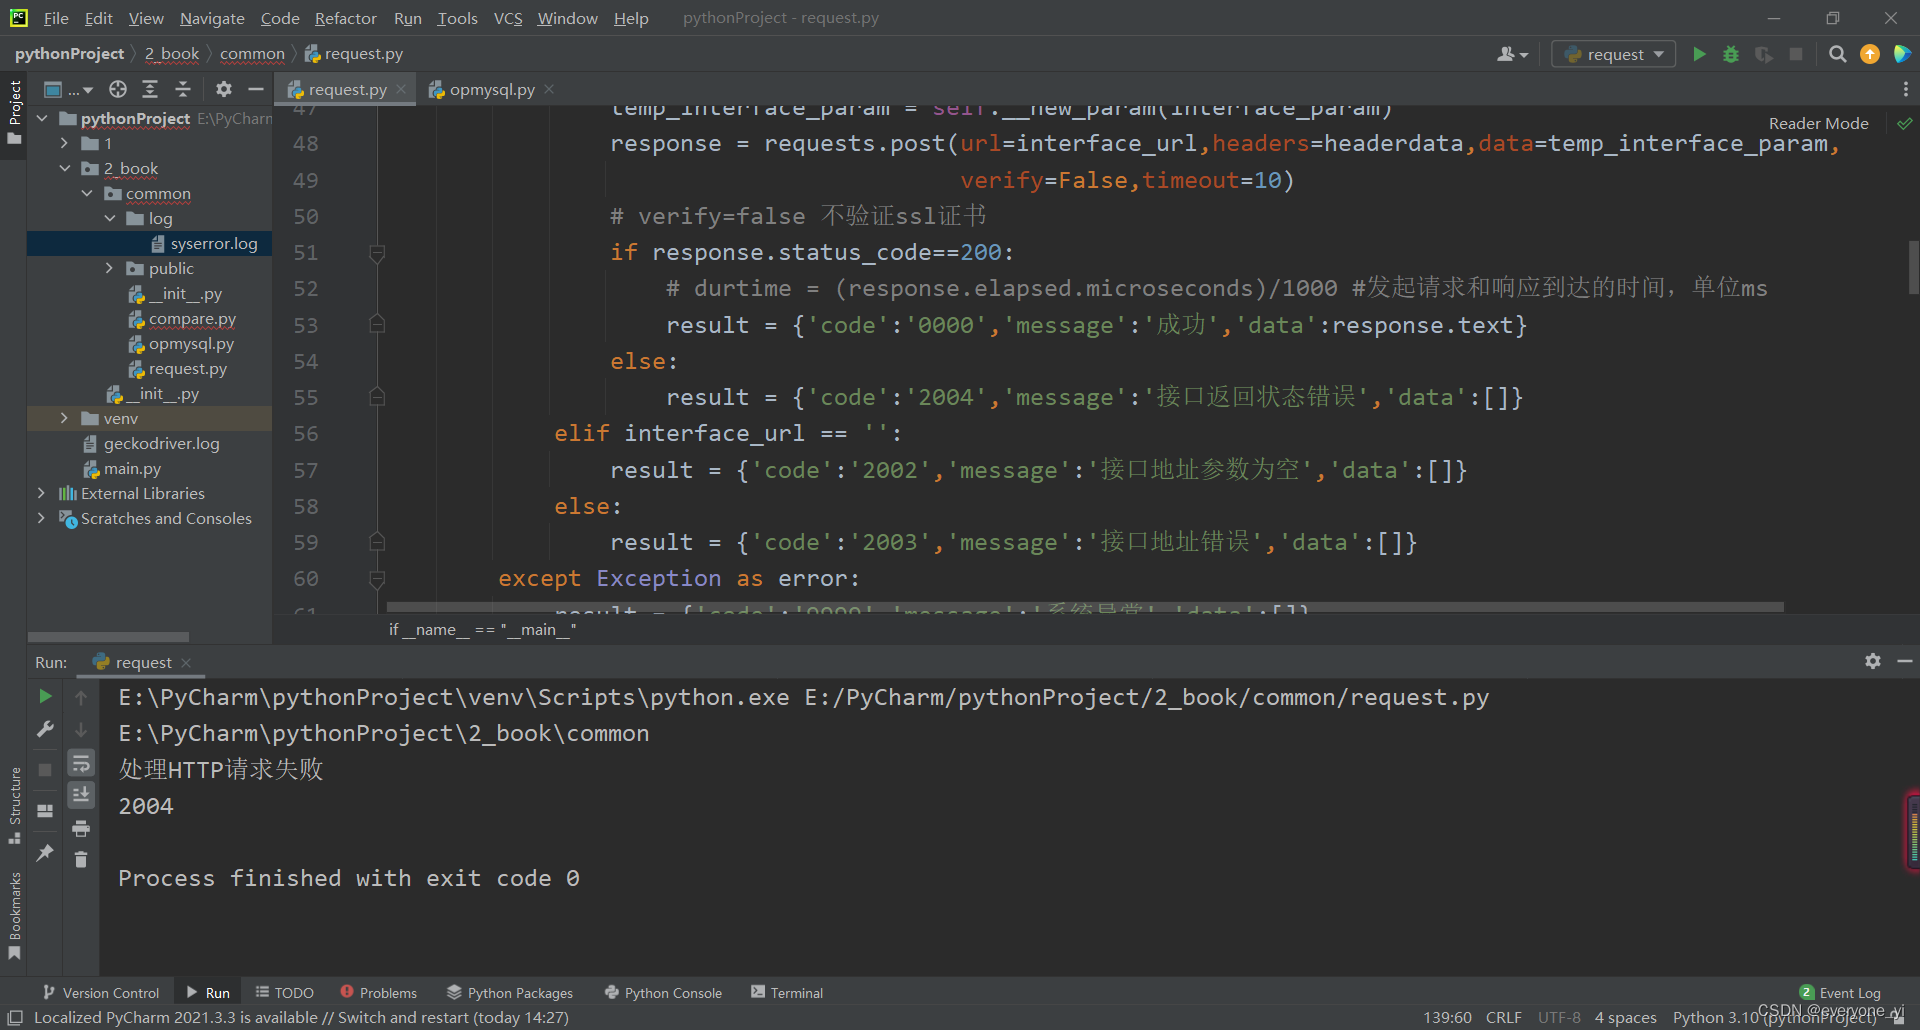This screenshot has width=1920, height=1030.
Task: Expand the public folder
Action: coord(110,268)
